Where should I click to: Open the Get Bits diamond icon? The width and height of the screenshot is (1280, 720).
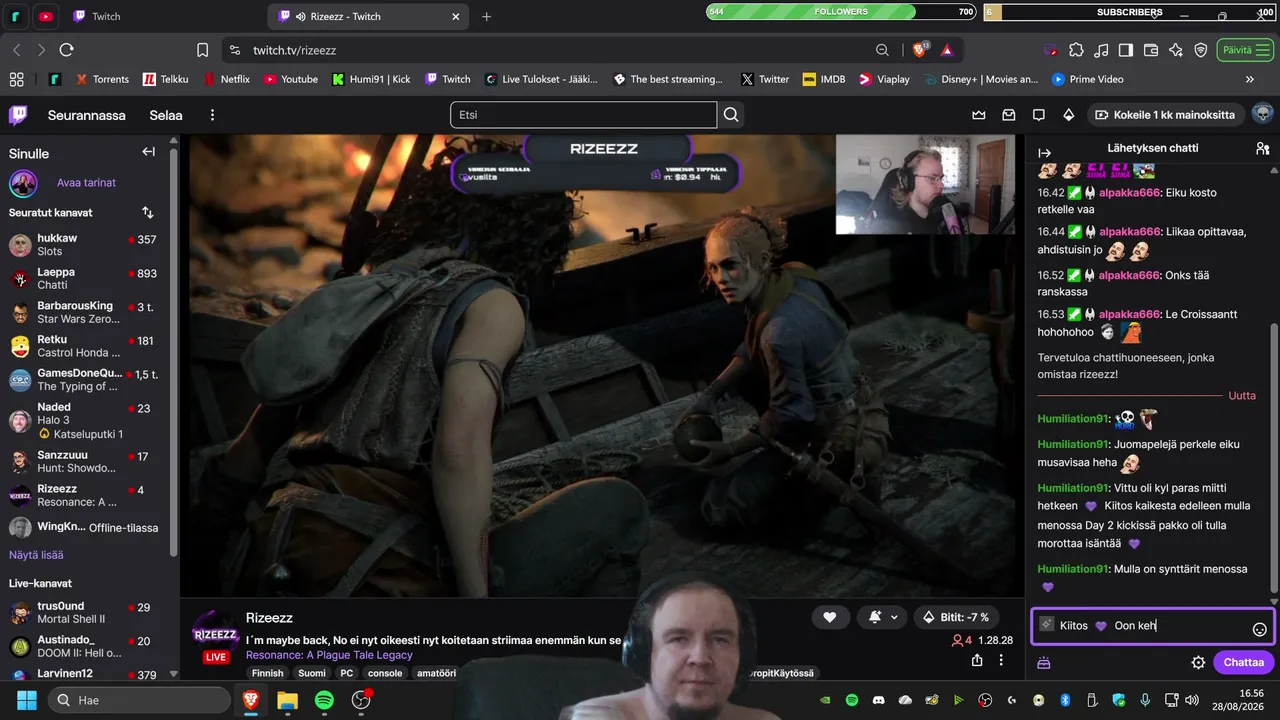point(1069,115)
